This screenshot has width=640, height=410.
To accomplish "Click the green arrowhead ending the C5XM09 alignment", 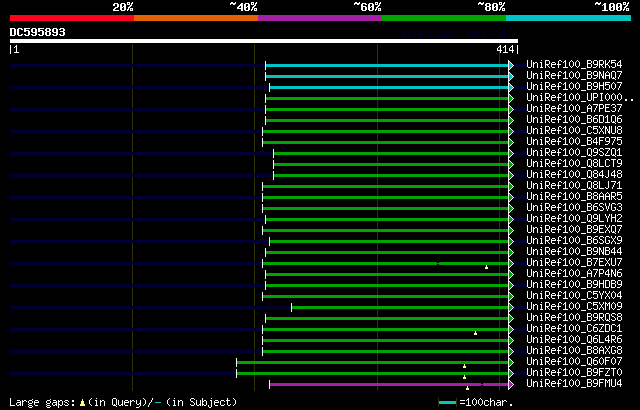I will (x=511, y=308).
